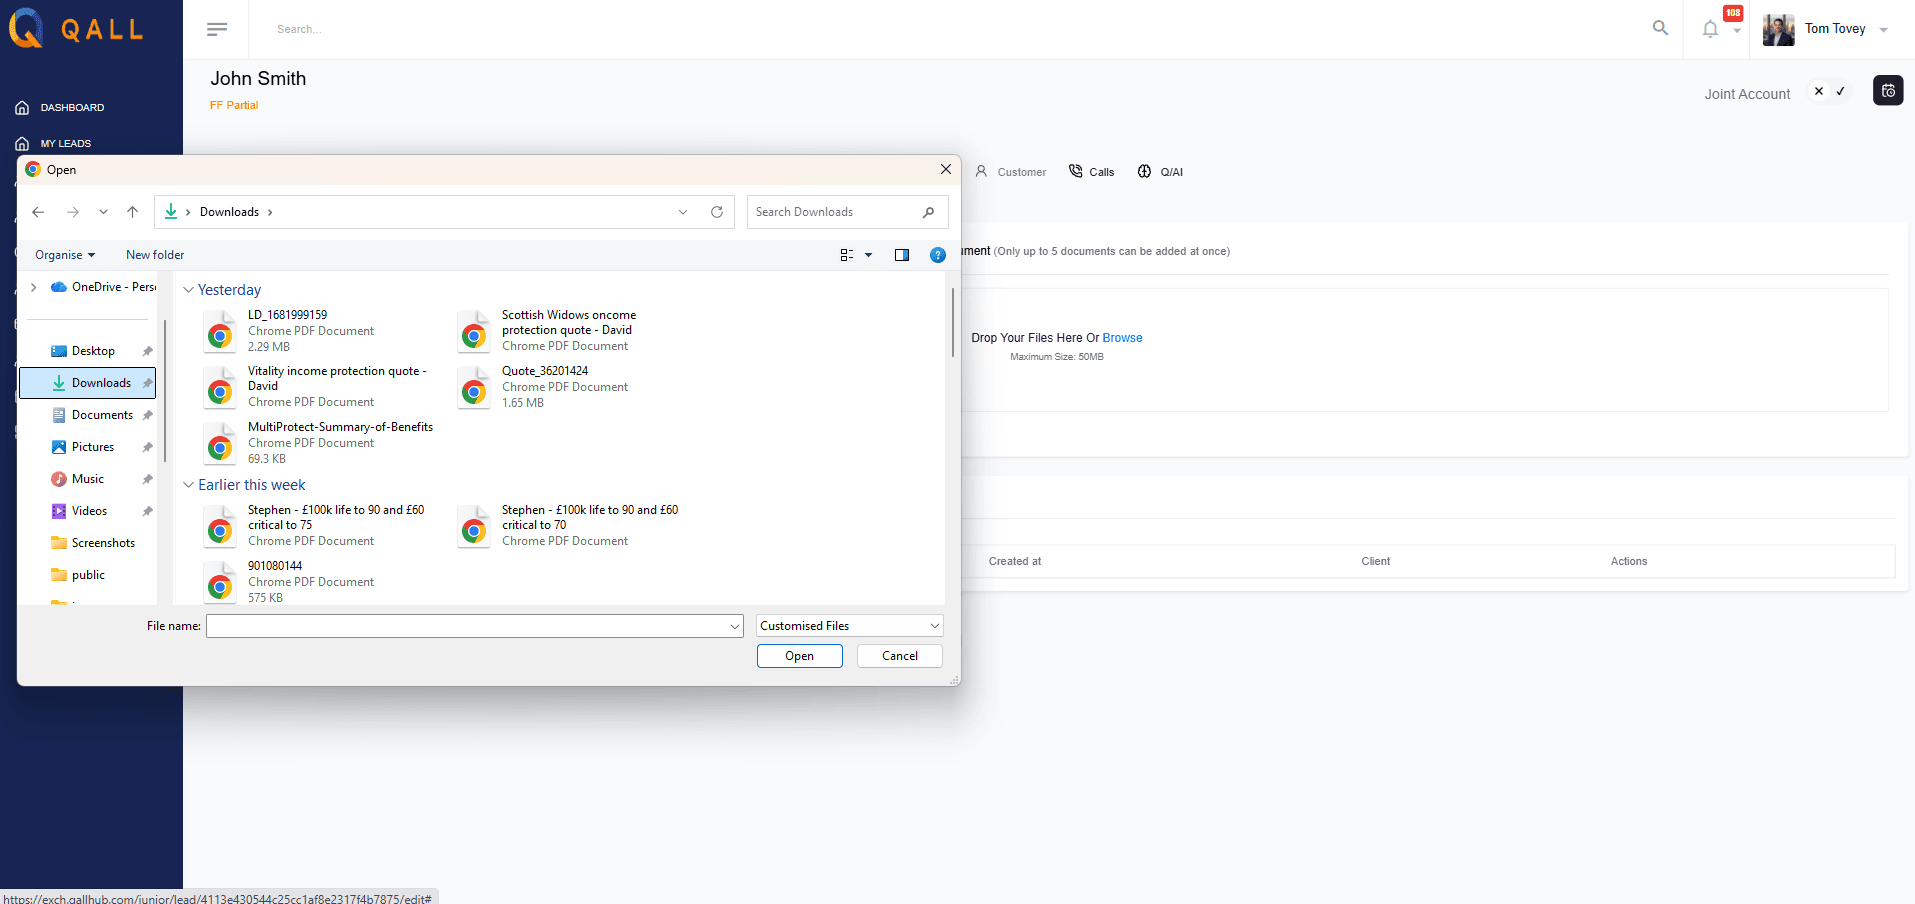The image size is (1915, 904).
Task: Click the header search magnifier icon
Action: [x=1660, y=28]
